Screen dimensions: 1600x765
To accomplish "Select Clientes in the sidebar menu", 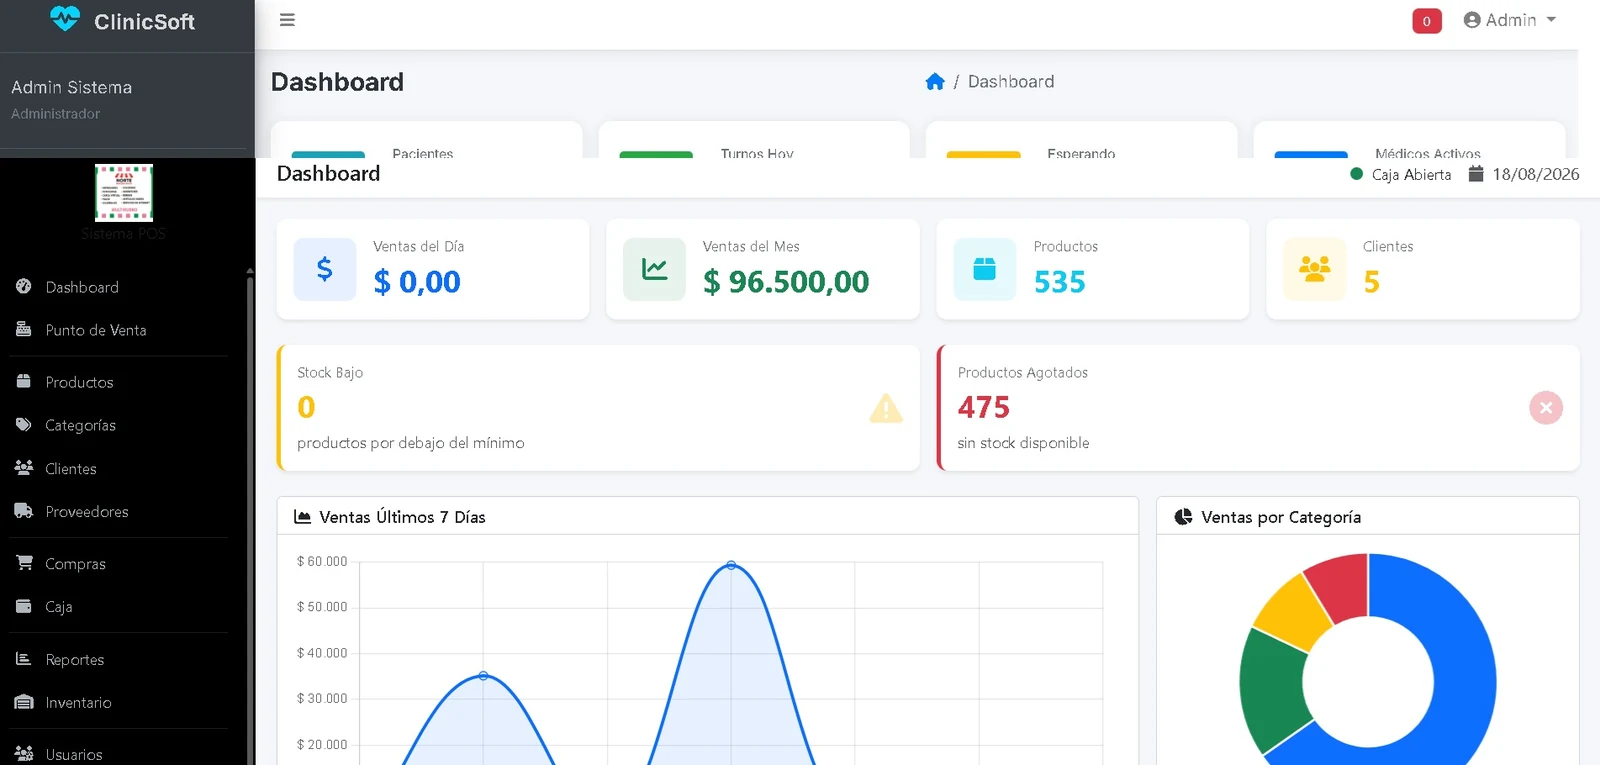I will pyautogui.click(x=71, y=468).
